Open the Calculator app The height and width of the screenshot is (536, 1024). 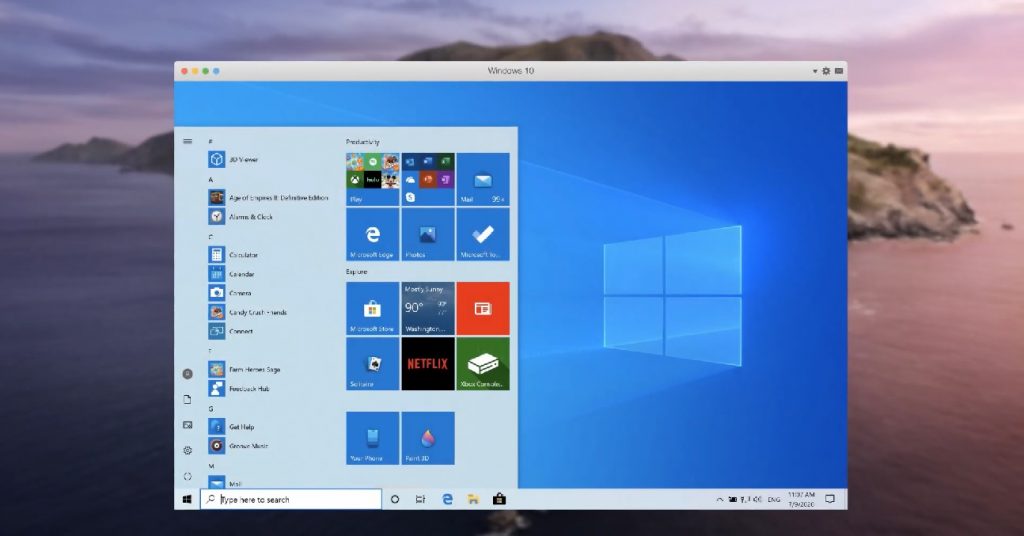(x=233, y=255)
